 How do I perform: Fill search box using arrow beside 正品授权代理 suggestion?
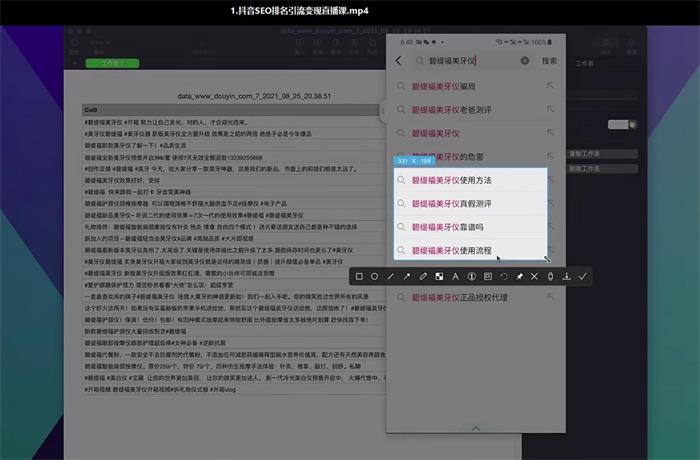coord(550,297)
